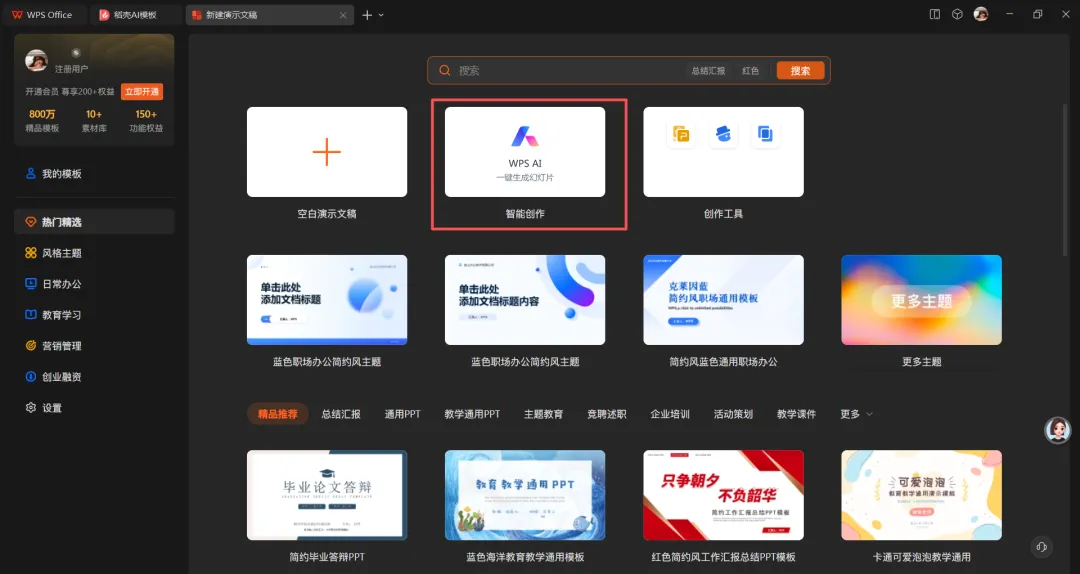
Task: Select the 总结汇报 category tab
Action: pos(341,414)
